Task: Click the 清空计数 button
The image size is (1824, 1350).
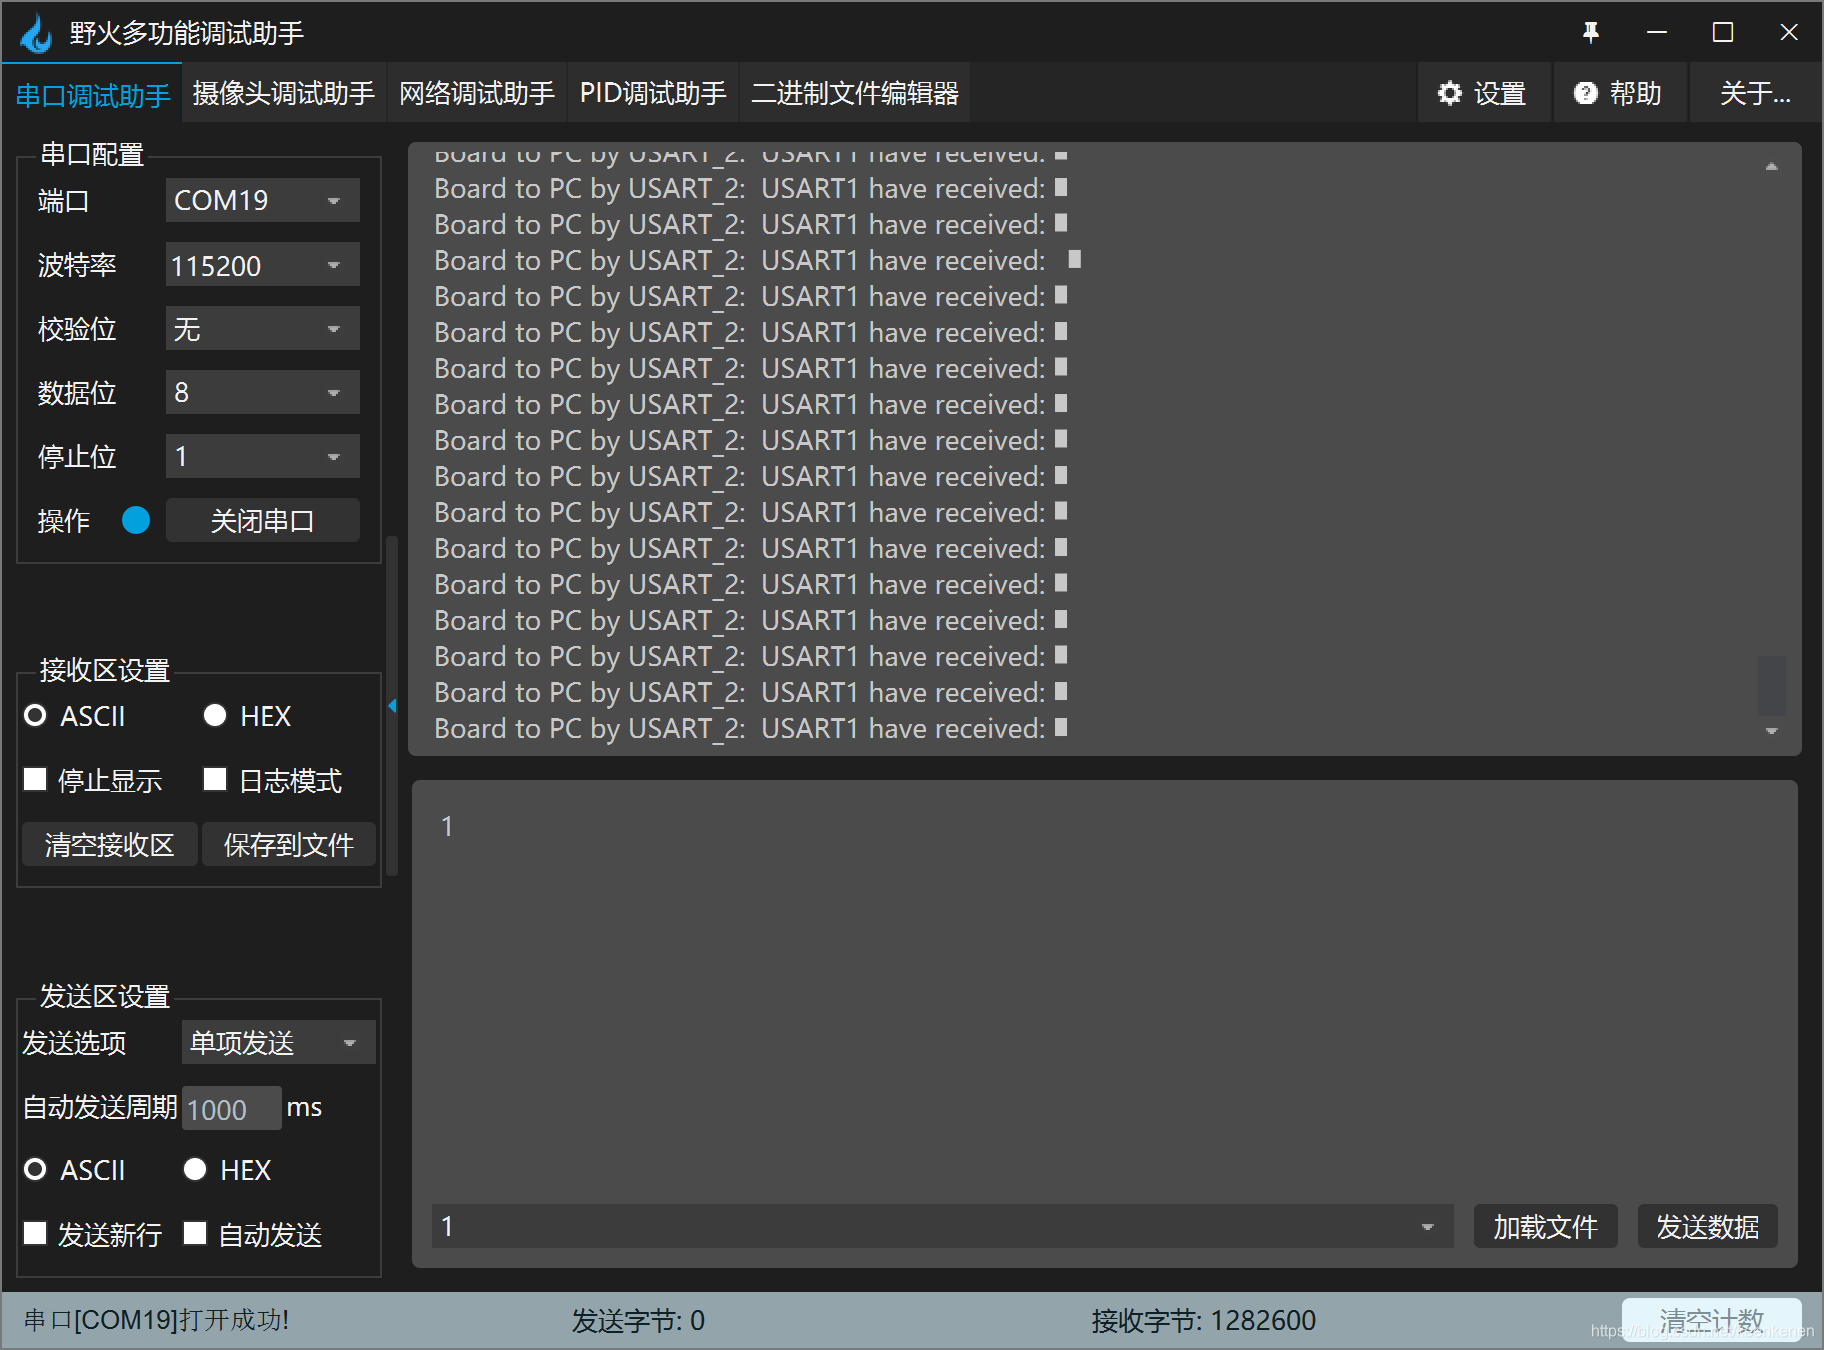Action: pyautogui.click(x=1711, y=1320)
